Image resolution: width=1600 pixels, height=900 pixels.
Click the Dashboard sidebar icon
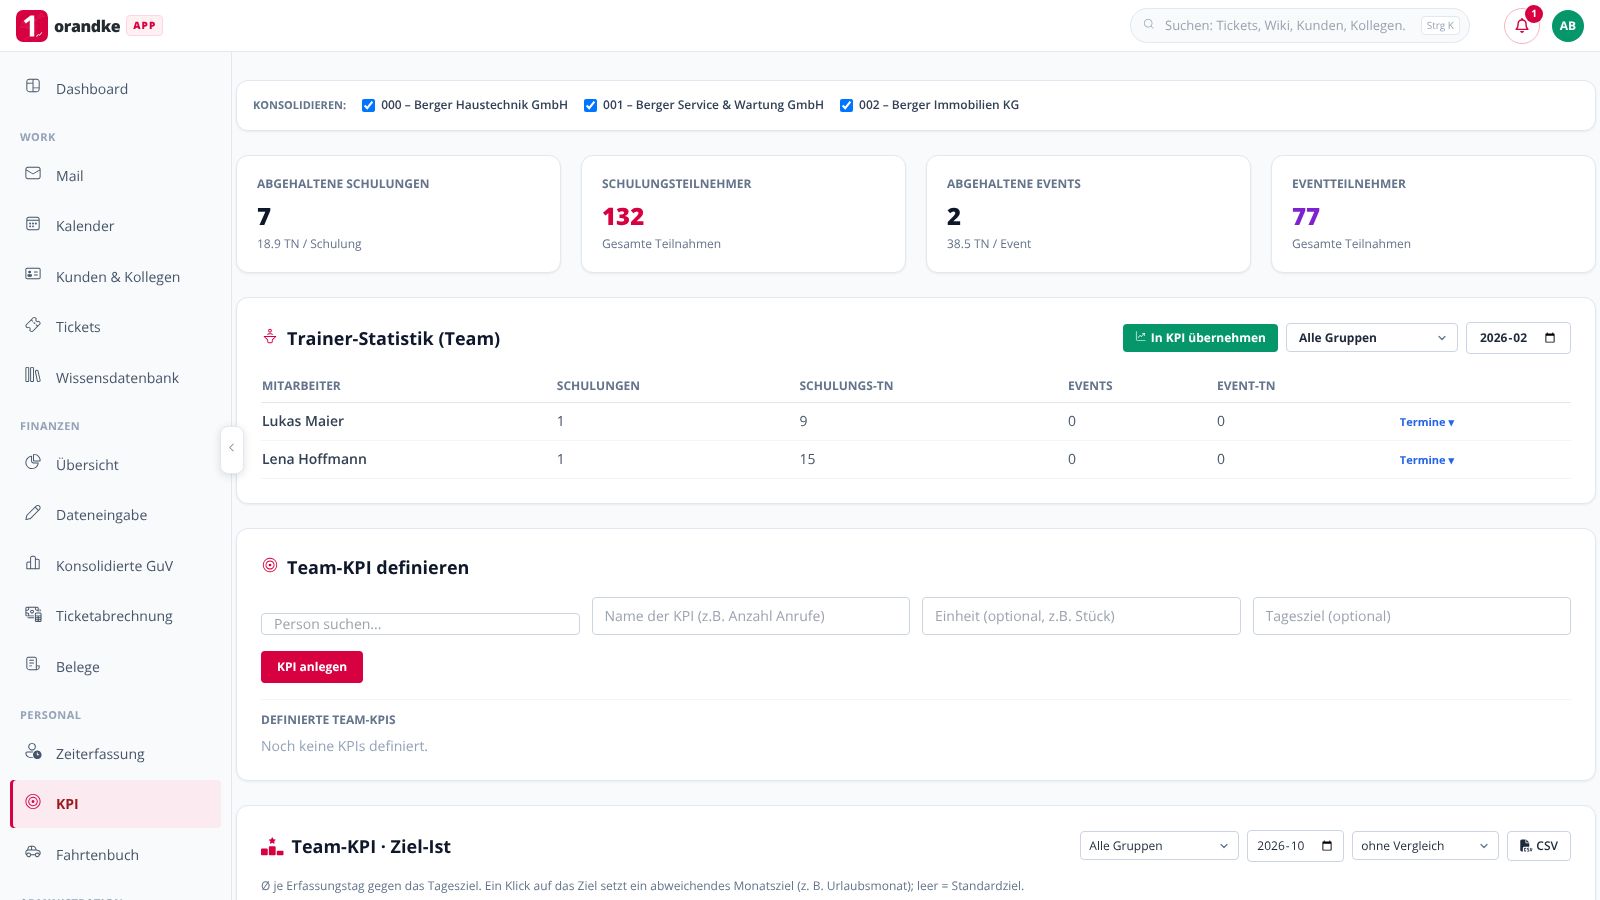pyautogui.click(x=33, y=86)
